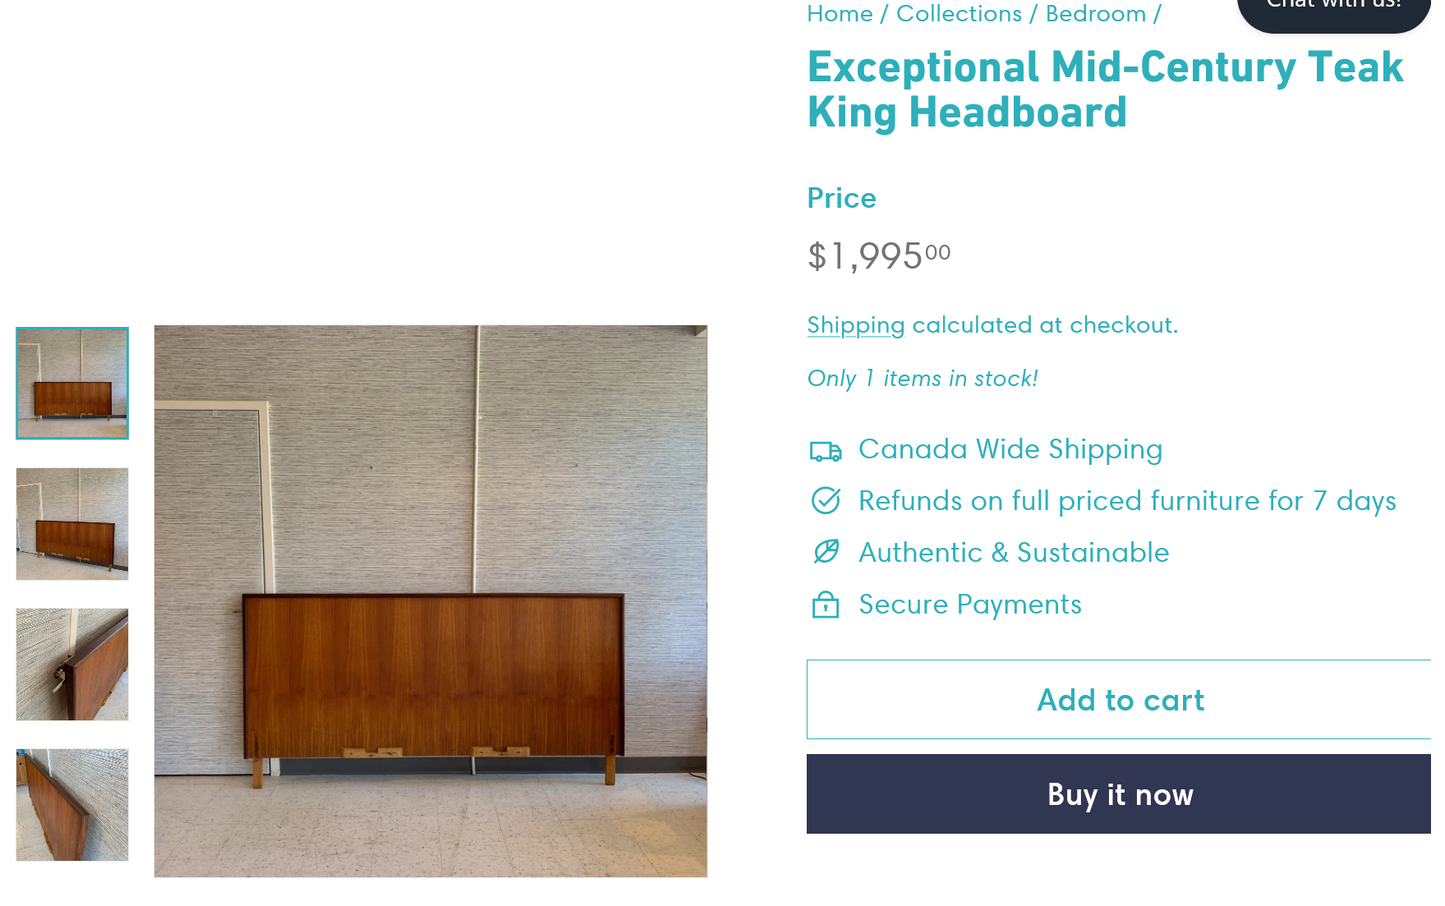Click the Authentic & Sustainable leaf icon

(x=825, y=551)
